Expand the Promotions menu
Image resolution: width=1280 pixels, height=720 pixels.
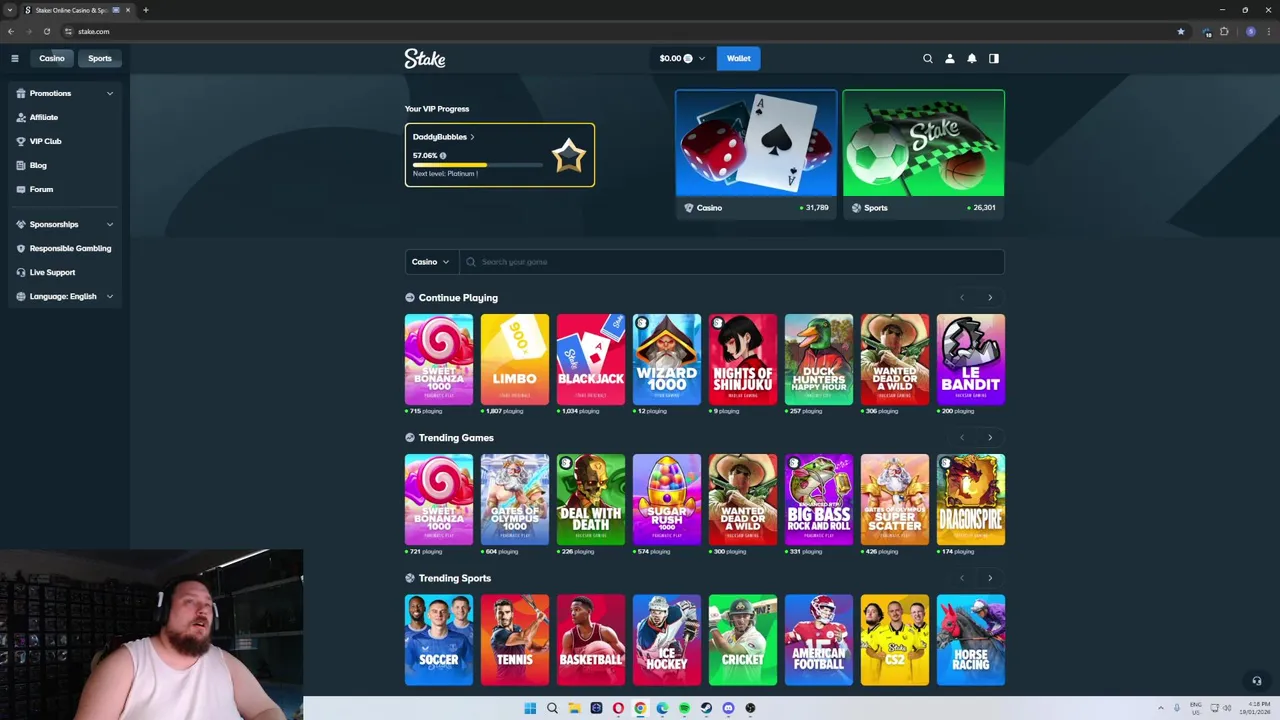65,93
